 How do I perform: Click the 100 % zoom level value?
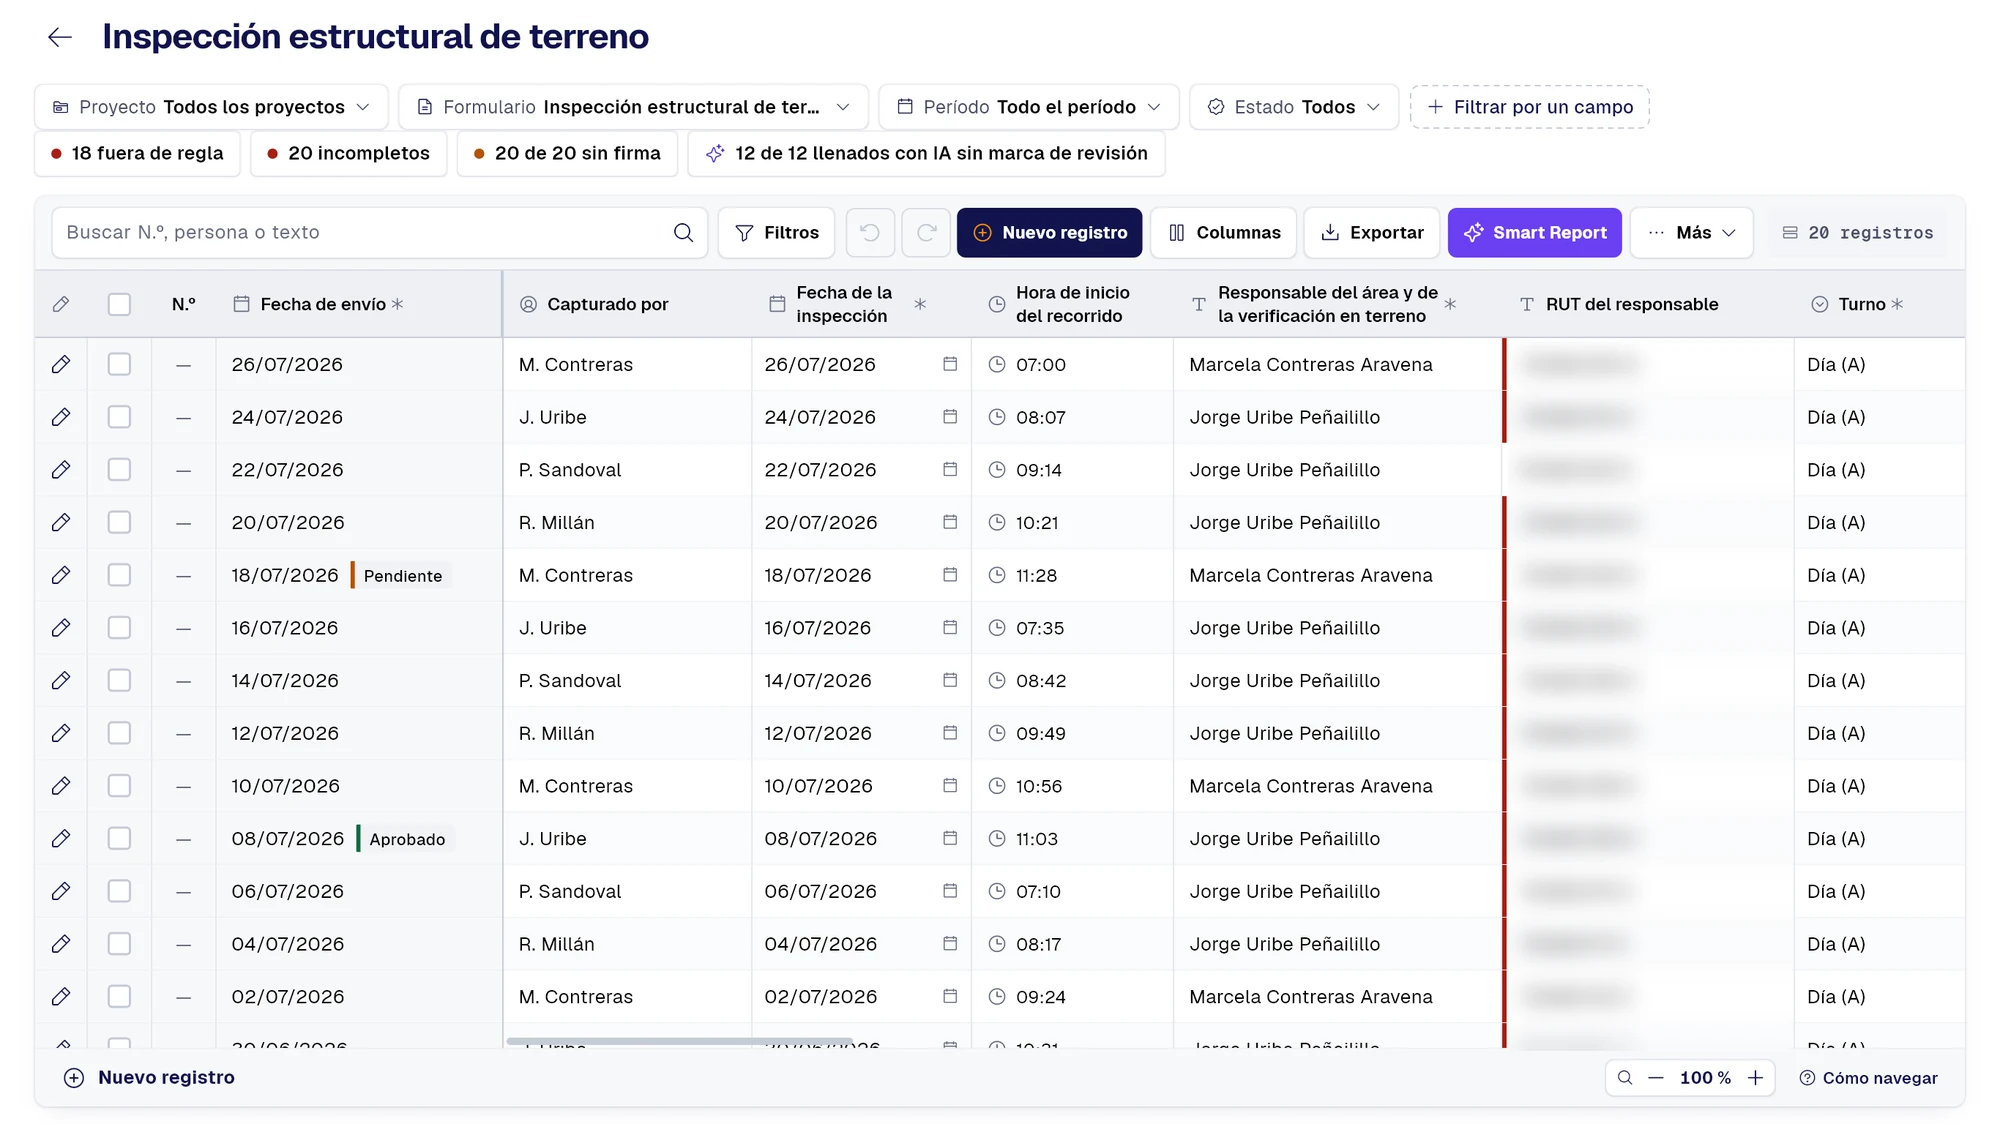(1705, 1078)
